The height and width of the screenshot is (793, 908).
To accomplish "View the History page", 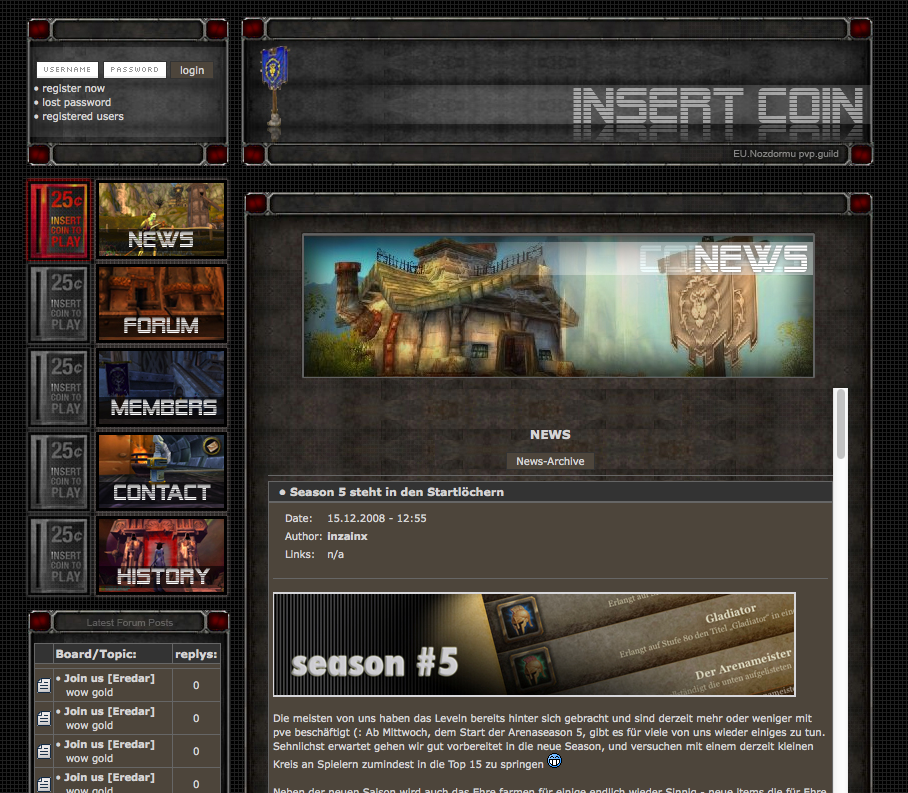I will coord(162,556).
